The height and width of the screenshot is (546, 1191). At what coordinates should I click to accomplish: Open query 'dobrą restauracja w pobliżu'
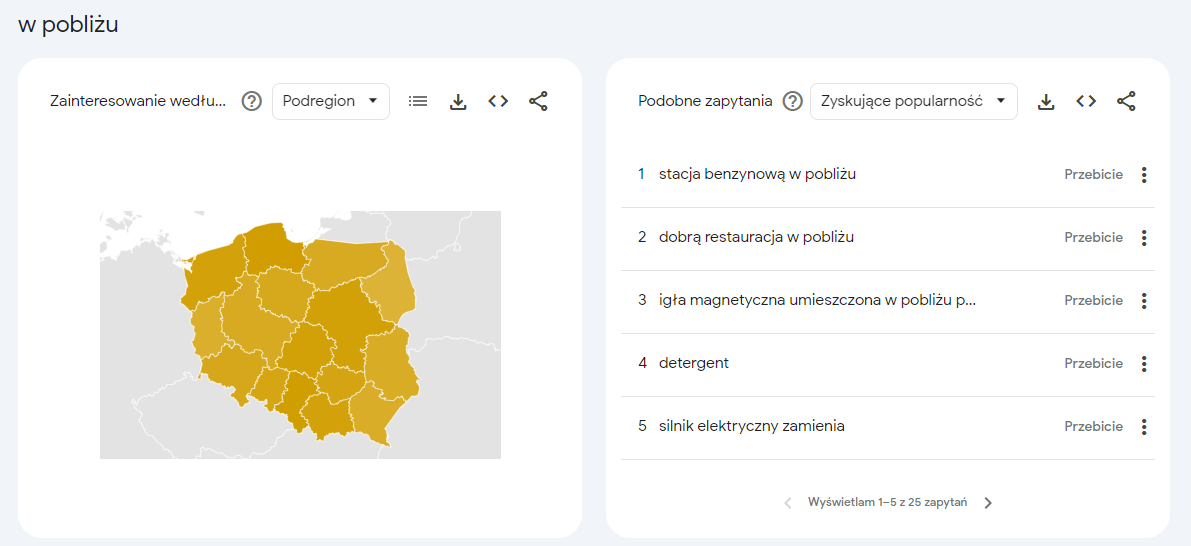click(757, 238)
